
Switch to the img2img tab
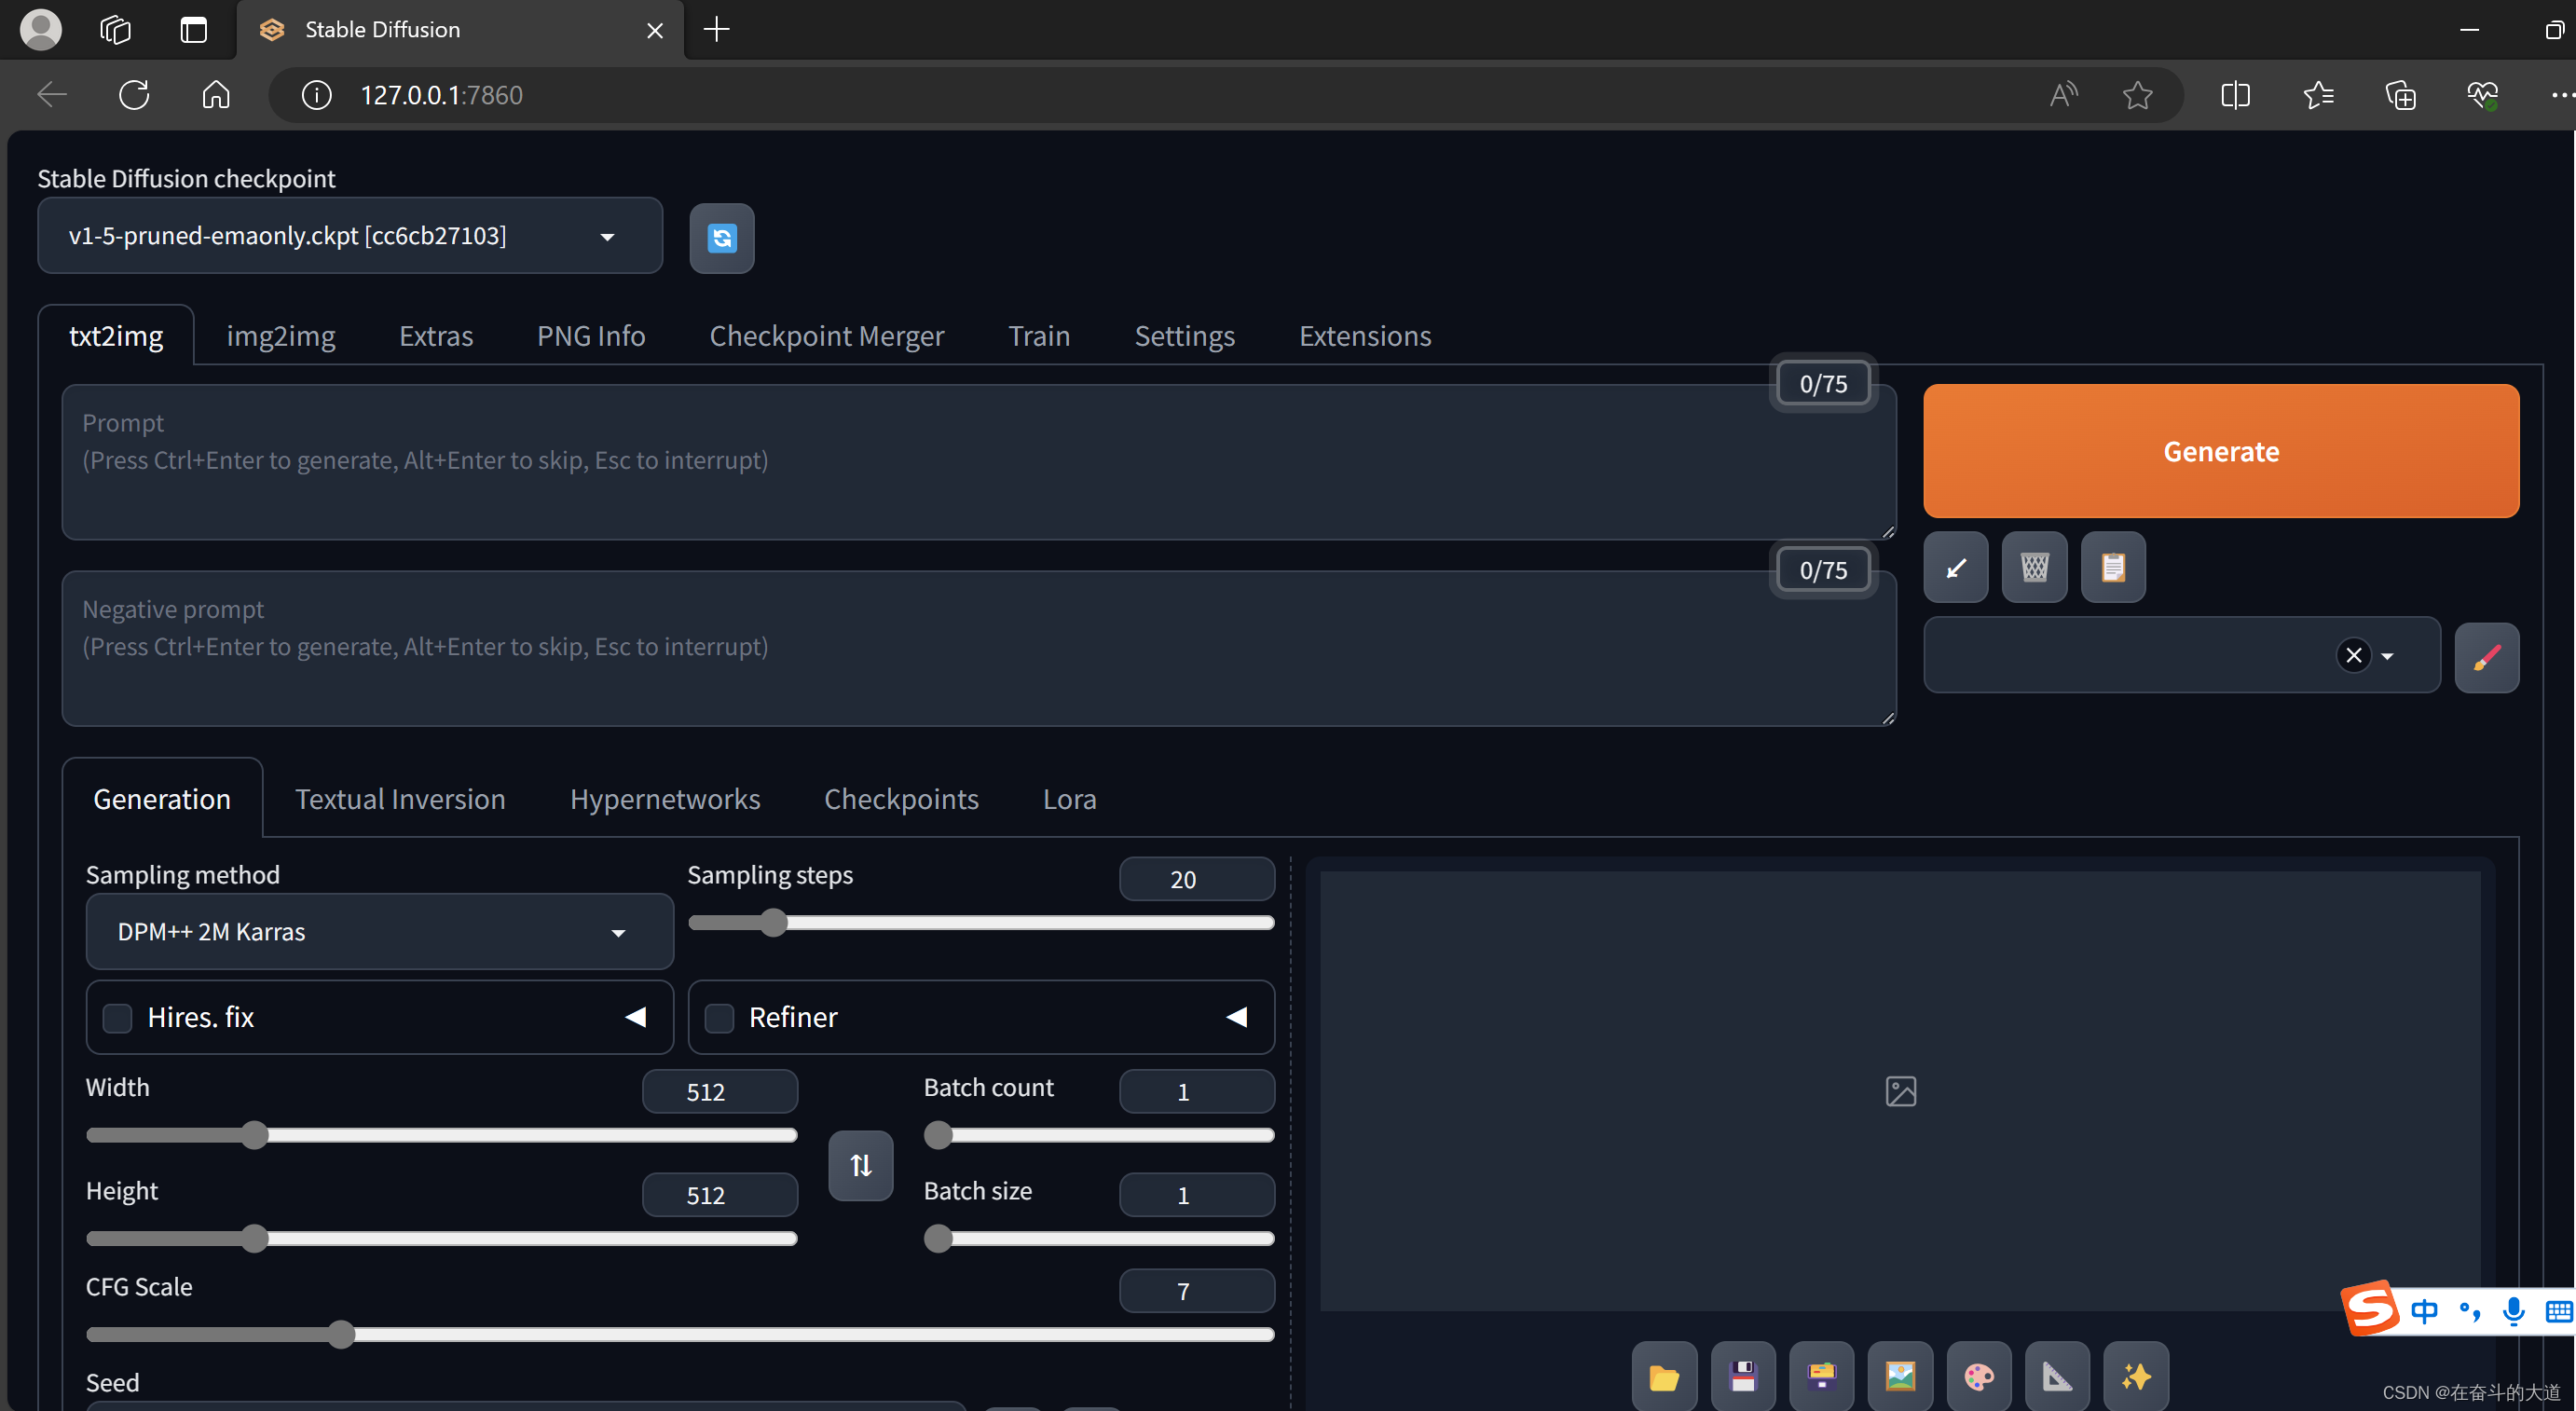click(281, 336)
